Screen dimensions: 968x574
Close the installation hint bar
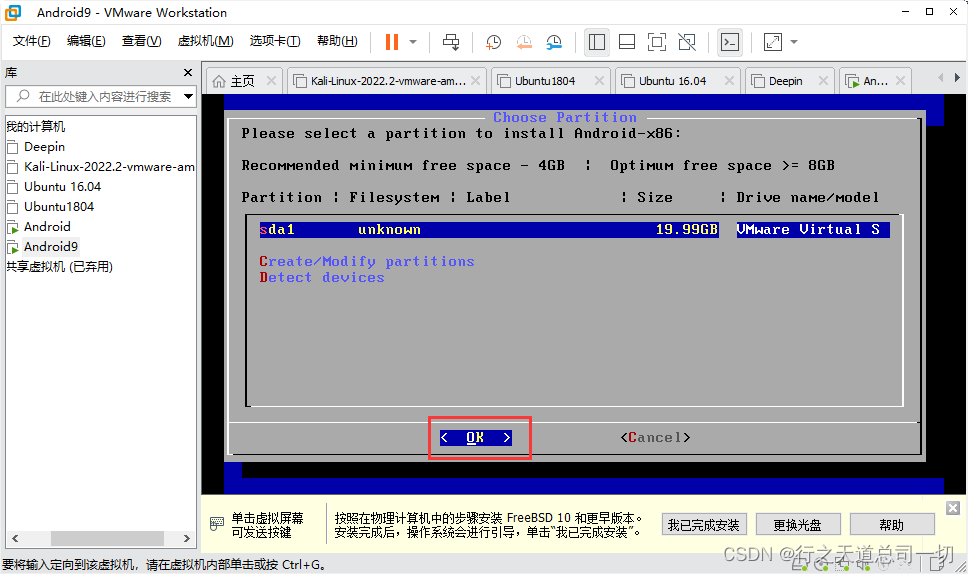(953, 508)
